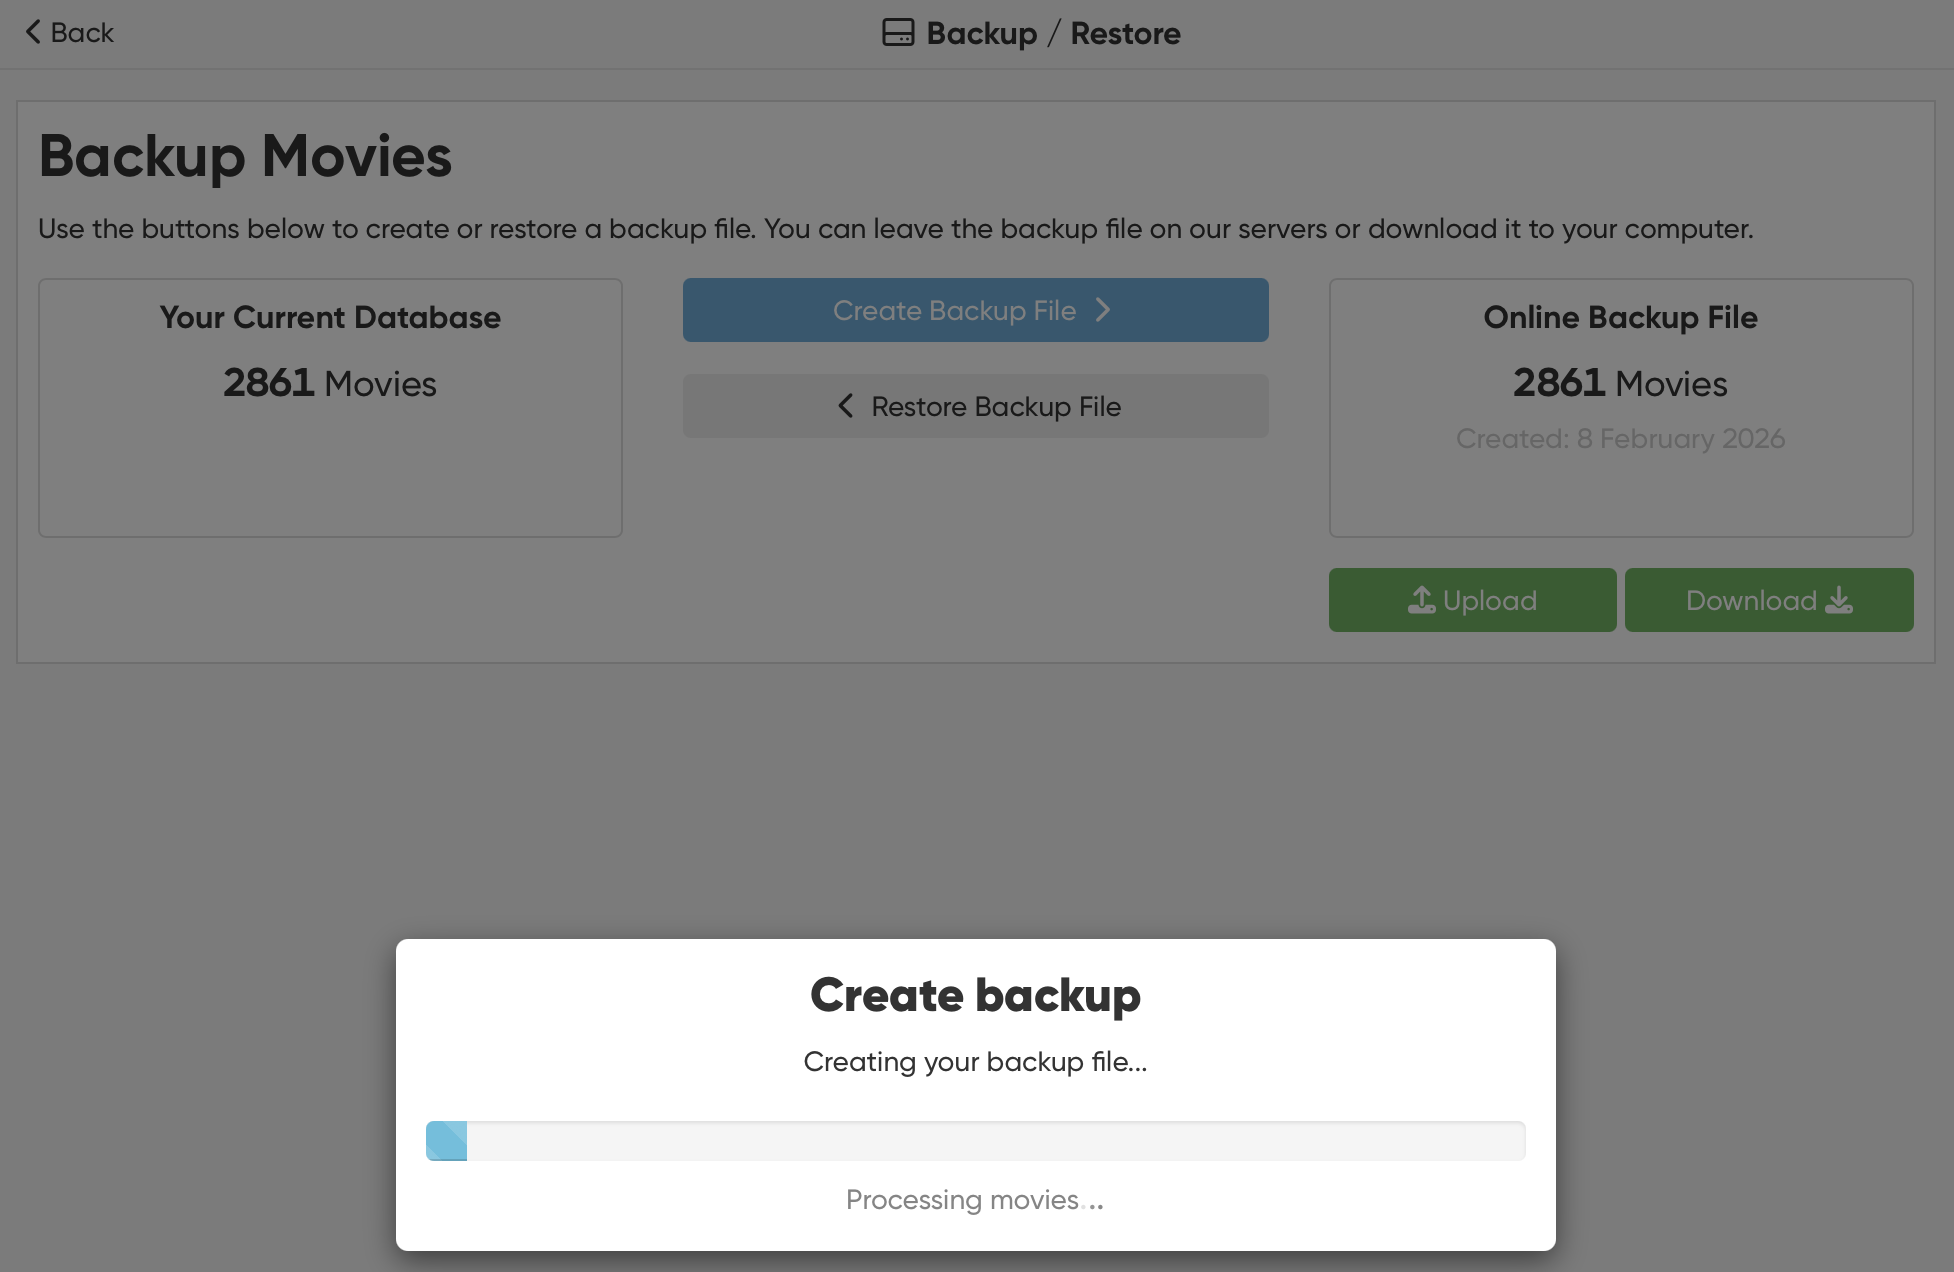The width and height of the screenshot is (1954, 1272).
Task: Click the Backup Movies heading
Action: pos(245,156)
